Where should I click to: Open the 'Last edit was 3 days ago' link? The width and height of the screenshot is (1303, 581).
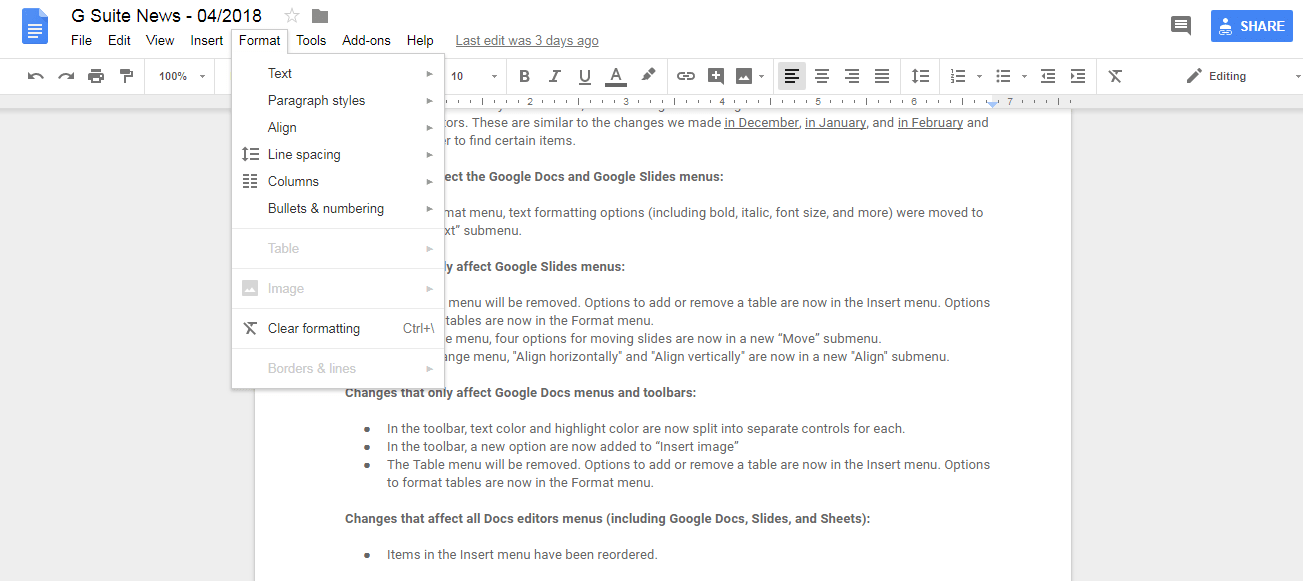coord(526,40)
